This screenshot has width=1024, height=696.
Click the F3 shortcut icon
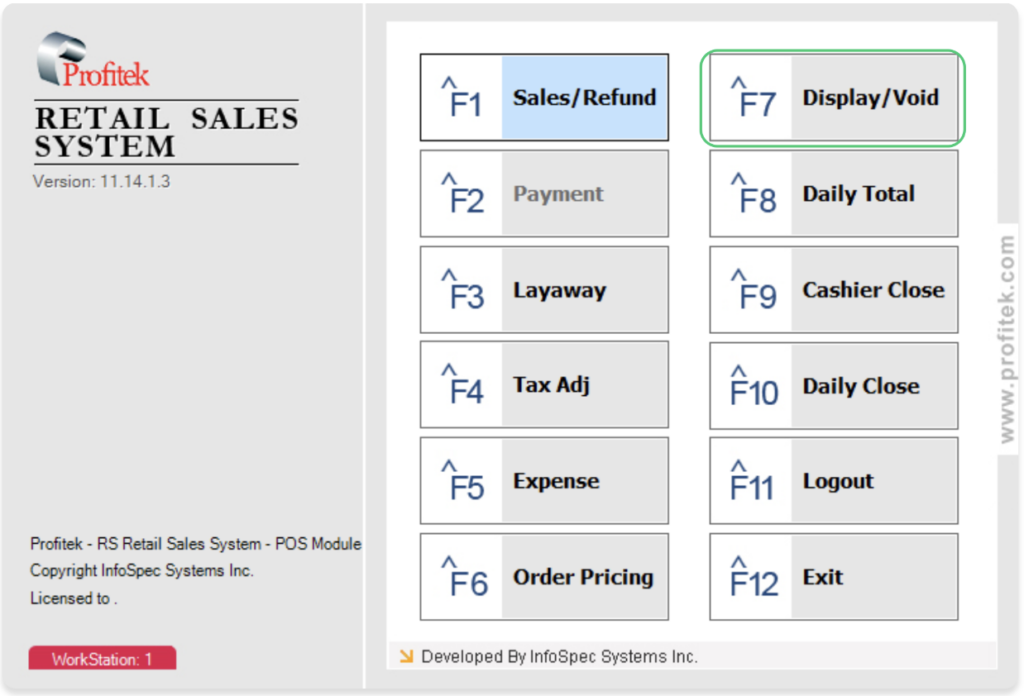tap(462, 290)
